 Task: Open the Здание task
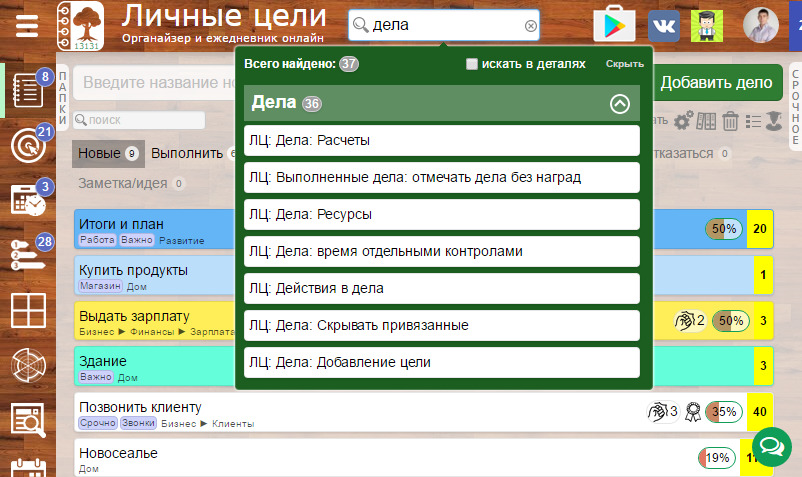pyautogui.click(x=103, y=361)
